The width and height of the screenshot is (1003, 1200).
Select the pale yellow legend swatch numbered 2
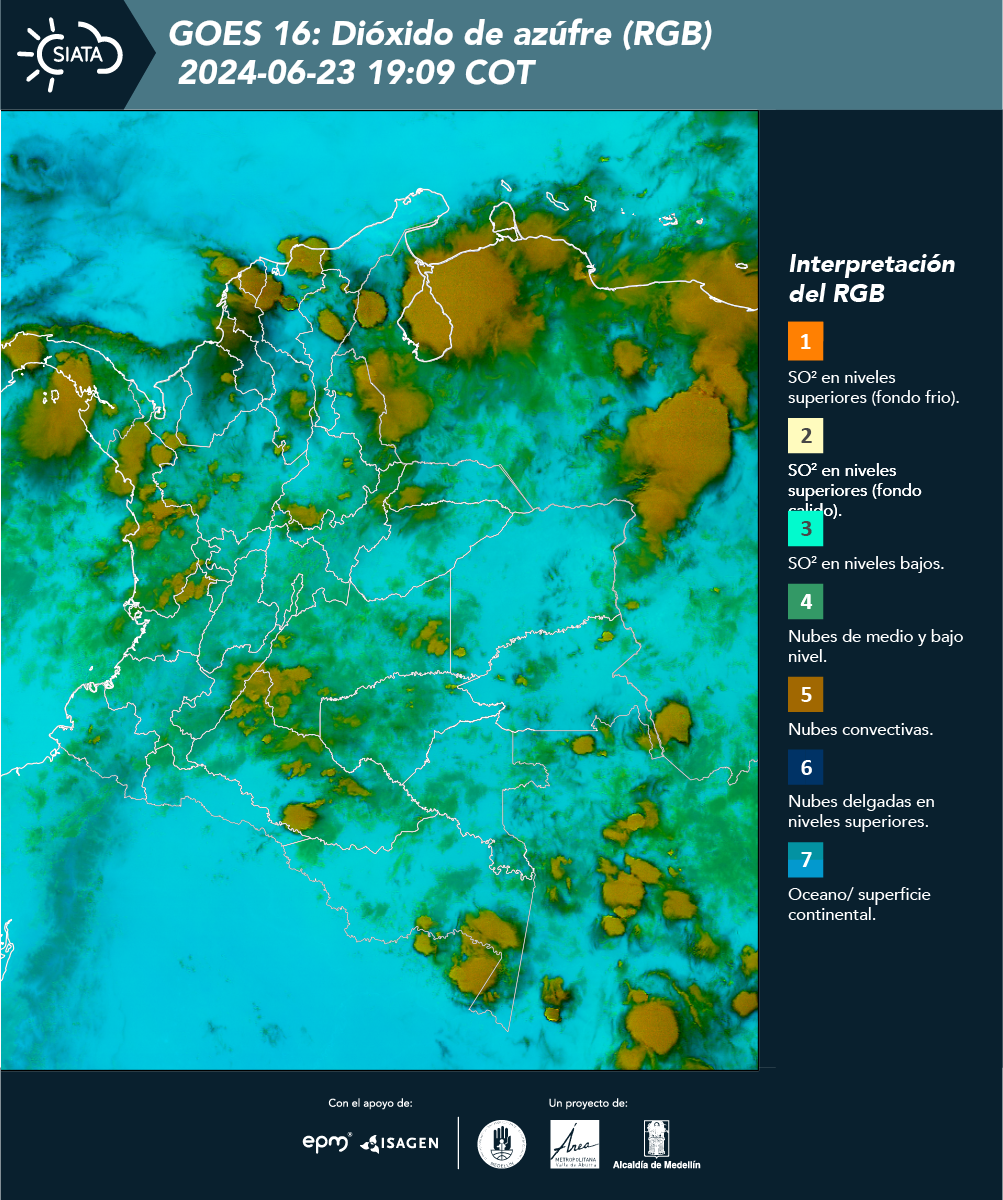805,436
